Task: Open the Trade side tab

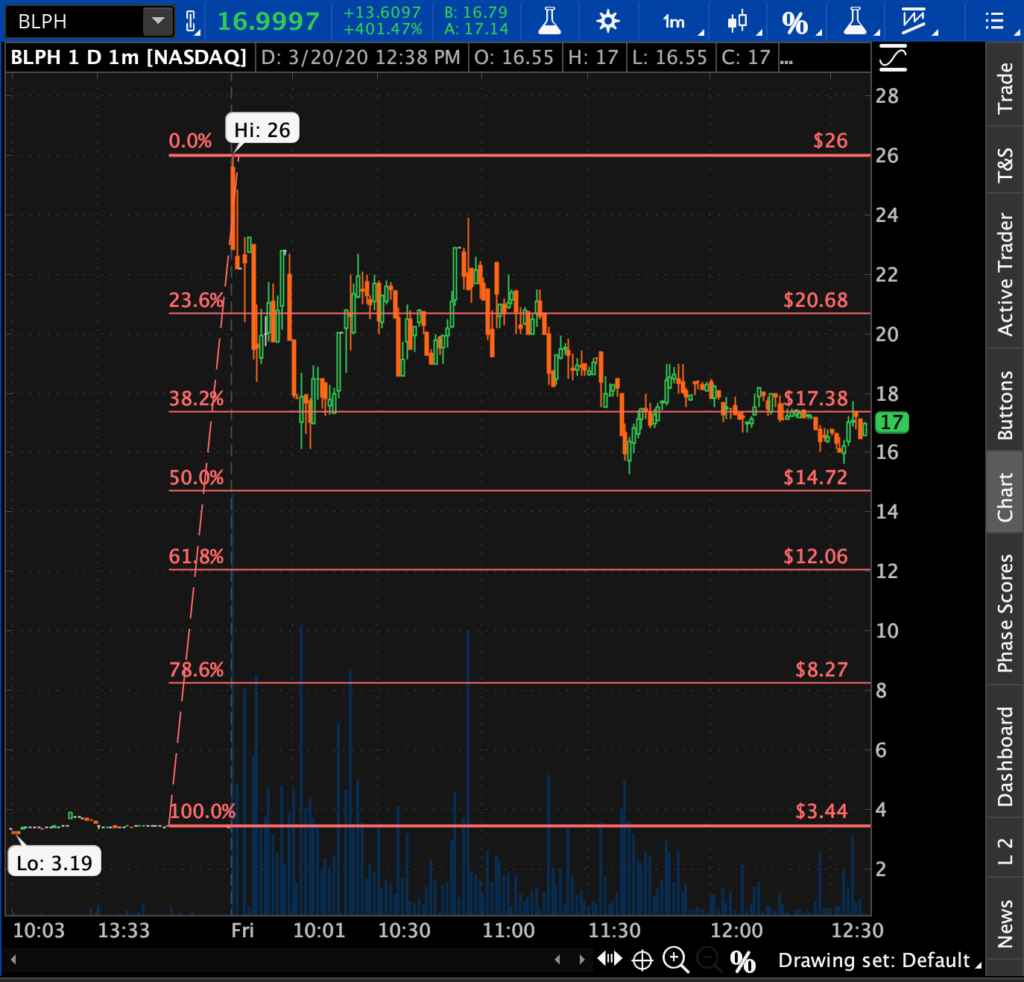Action: pyautogui.click(x=1005, y=89)
